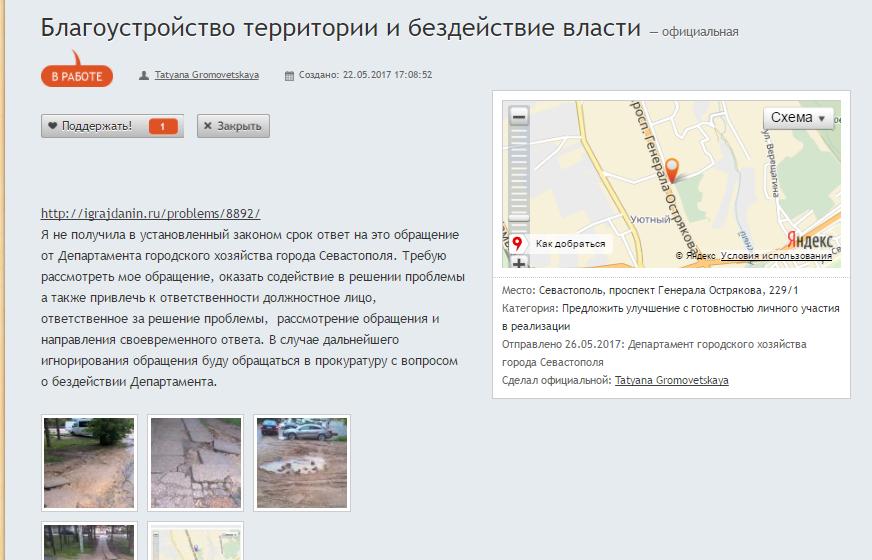Open the eroded path with tree thumbnail

[89, 463]
